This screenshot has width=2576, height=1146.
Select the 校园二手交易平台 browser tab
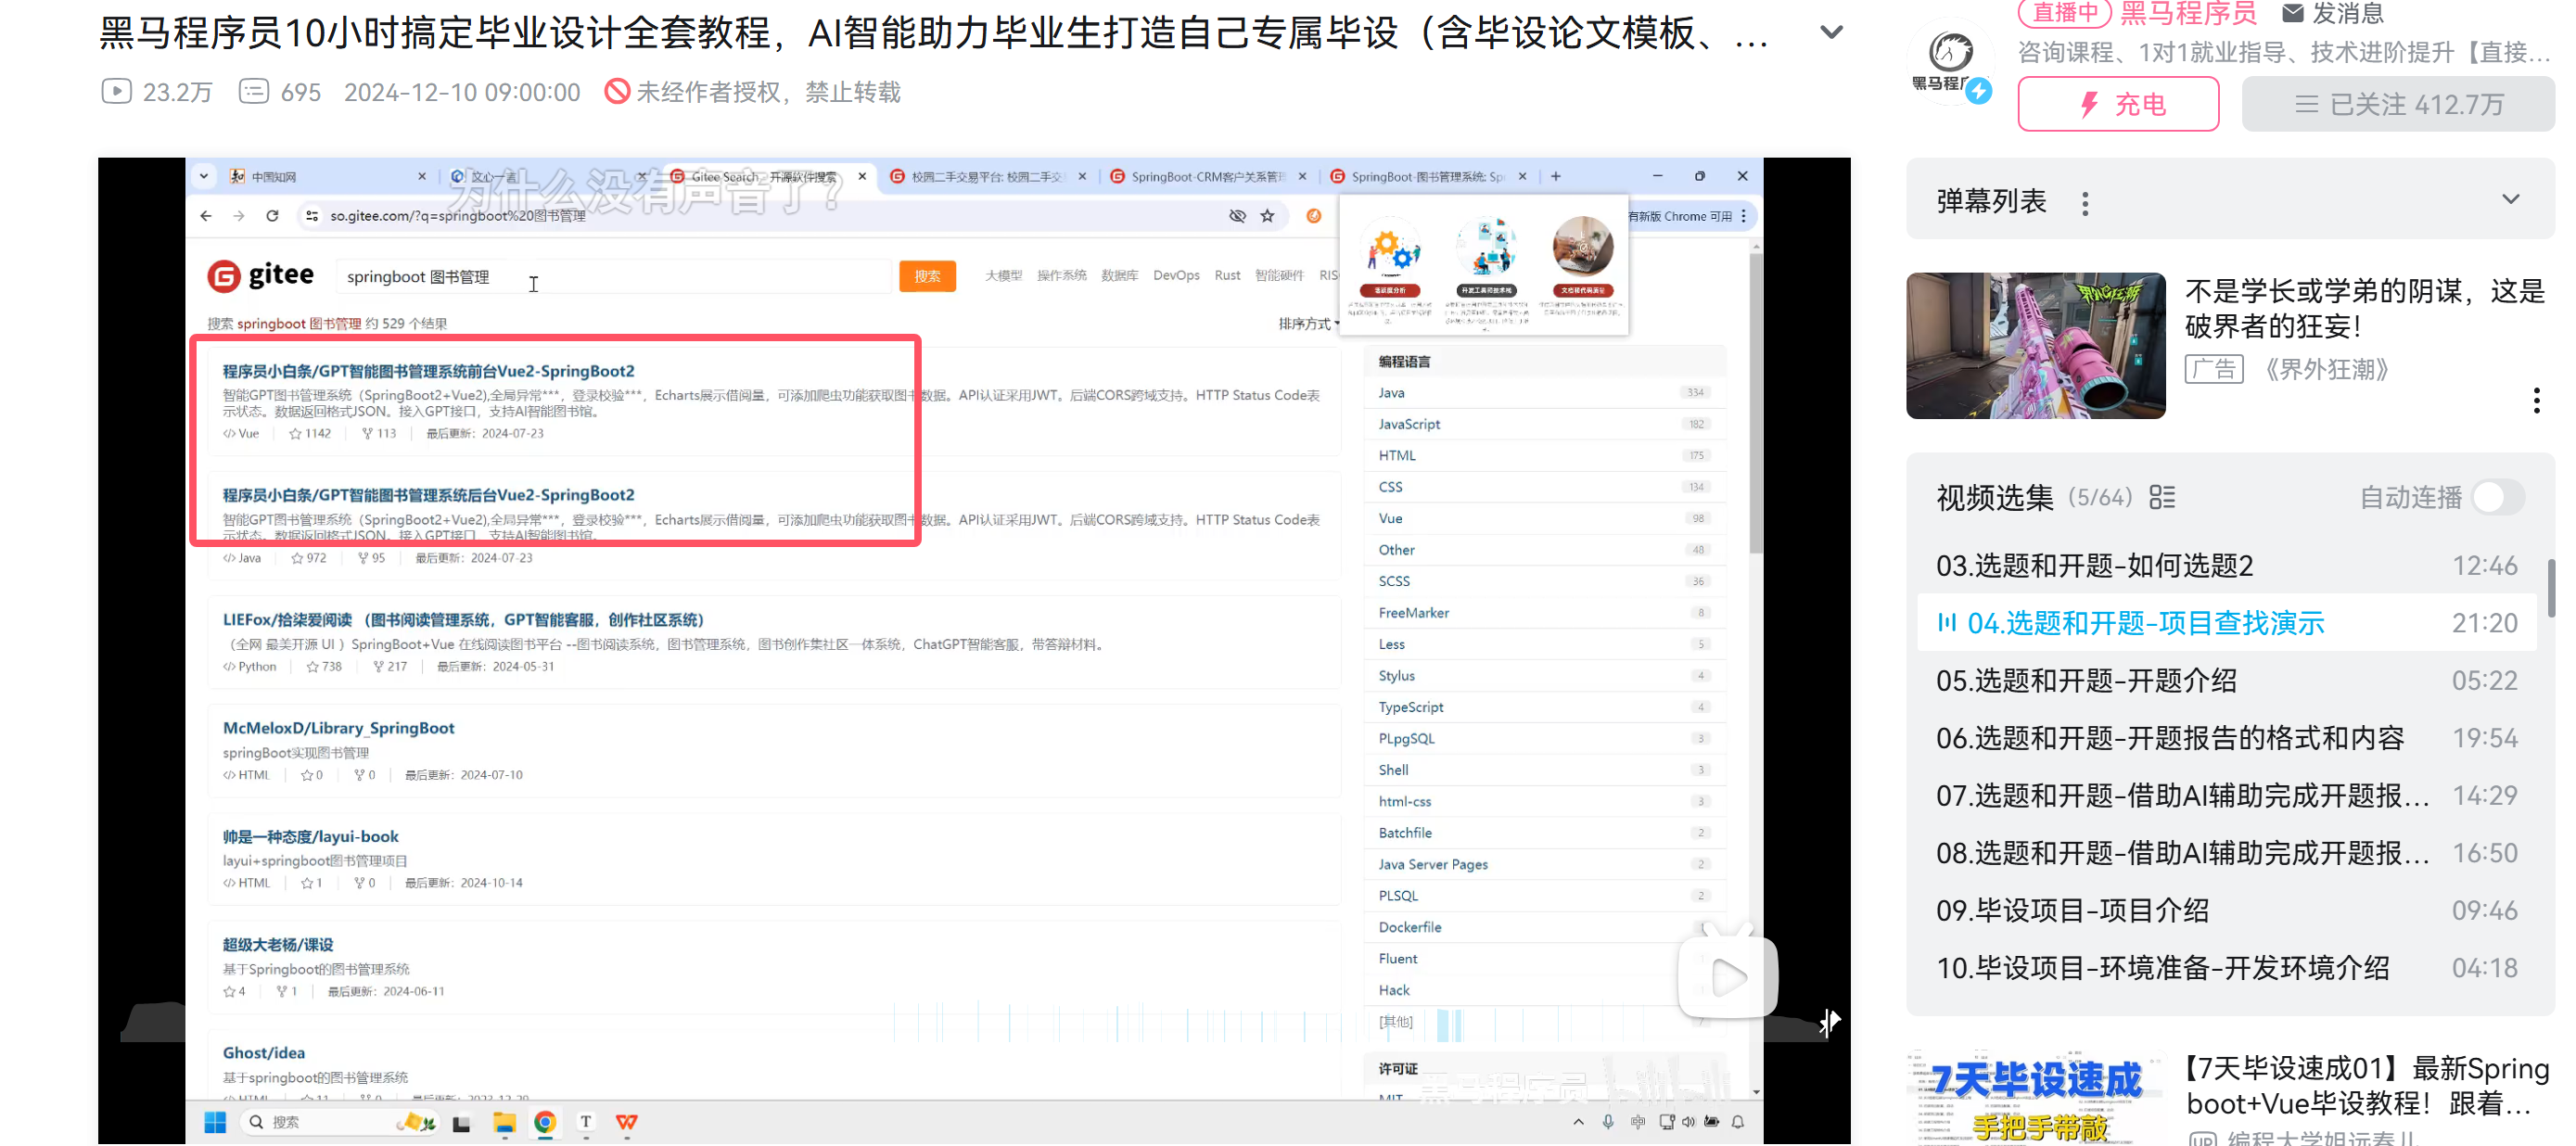pos(988,176)
